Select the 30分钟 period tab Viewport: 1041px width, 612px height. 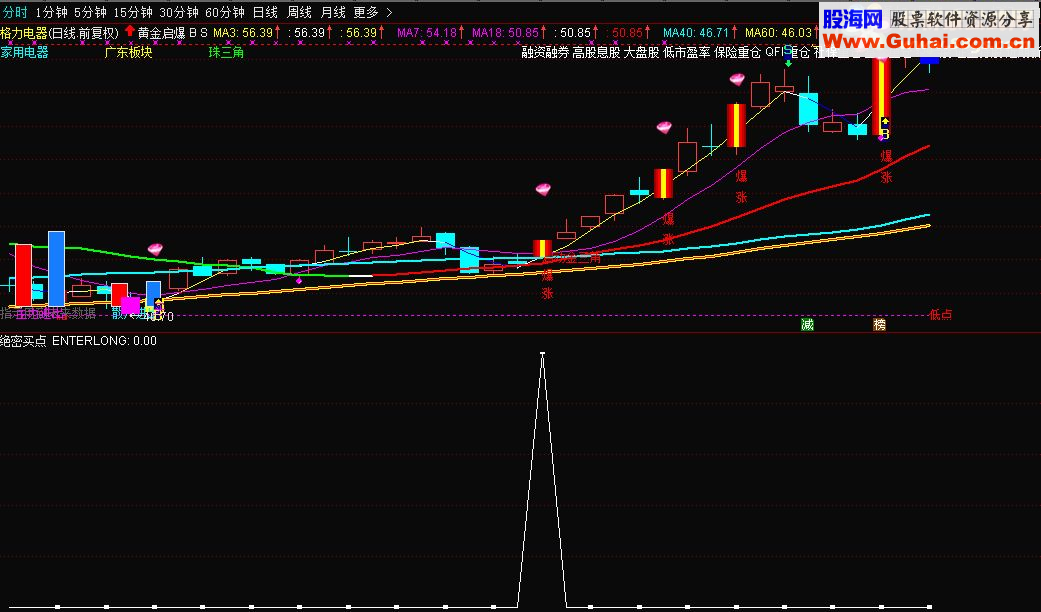click(x=179, y=12)
